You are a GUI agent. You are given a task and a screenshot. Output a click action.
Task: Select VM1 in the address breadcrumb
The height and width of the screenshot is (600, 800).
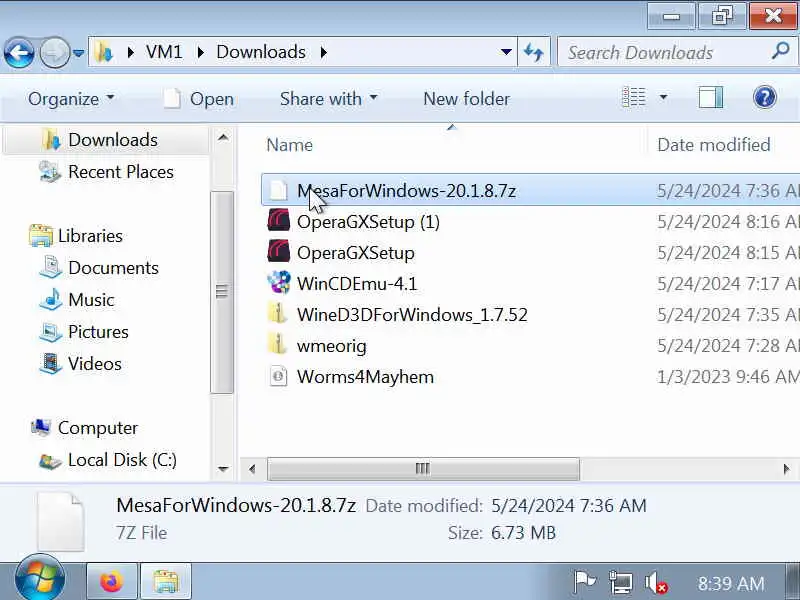tap(164, 52)
